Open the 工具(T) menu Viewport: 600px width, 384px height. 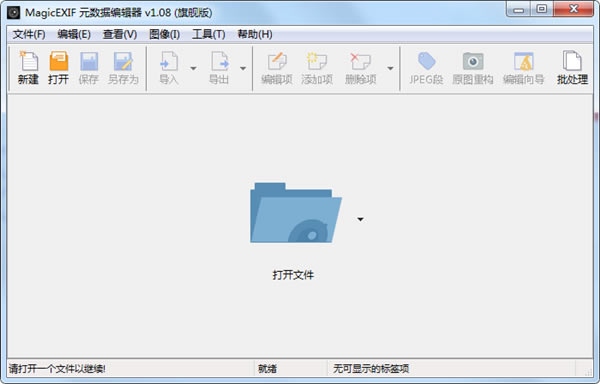[x=209, y=34]
